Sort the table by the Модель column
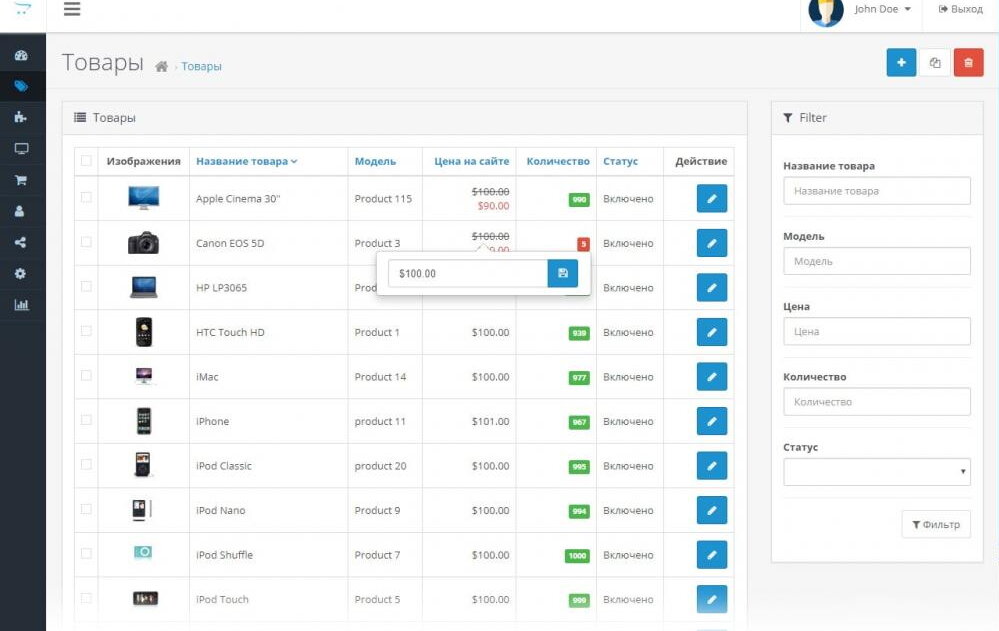 click(x=375, y=161)
